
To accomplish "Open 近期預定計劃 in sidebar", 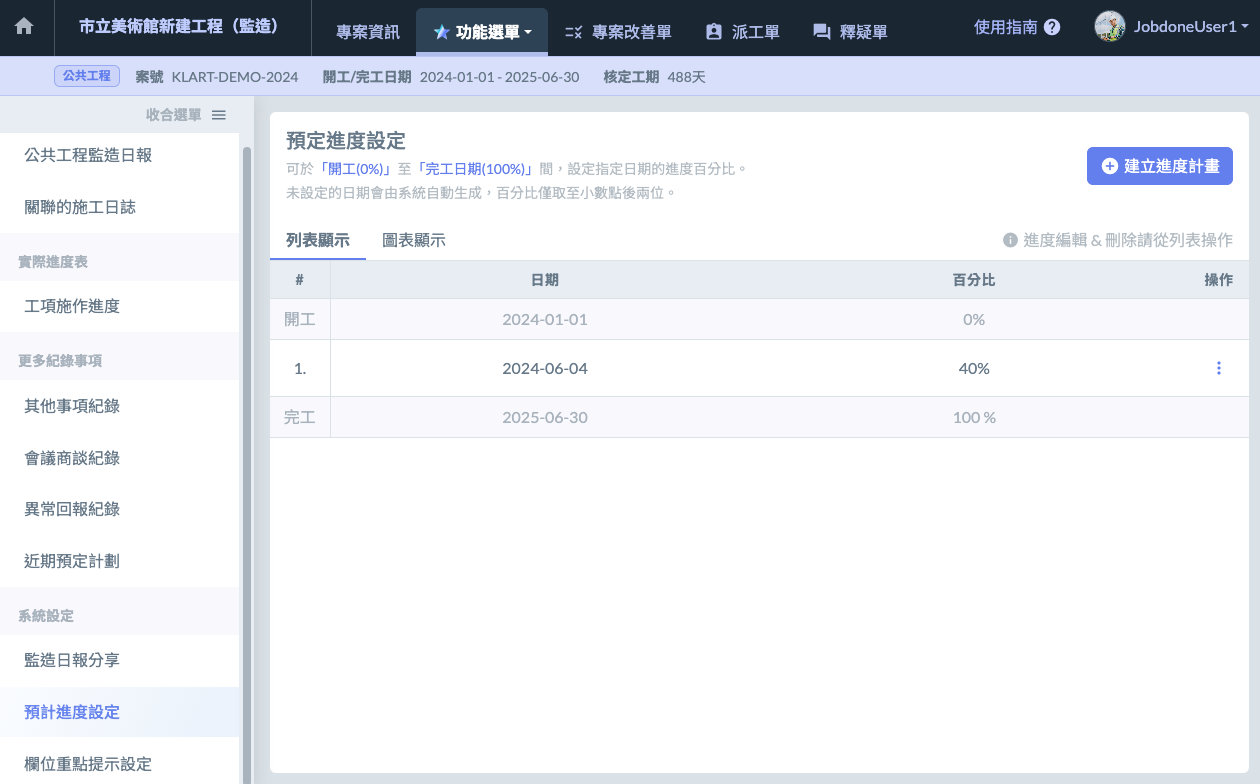I will 120,561.
